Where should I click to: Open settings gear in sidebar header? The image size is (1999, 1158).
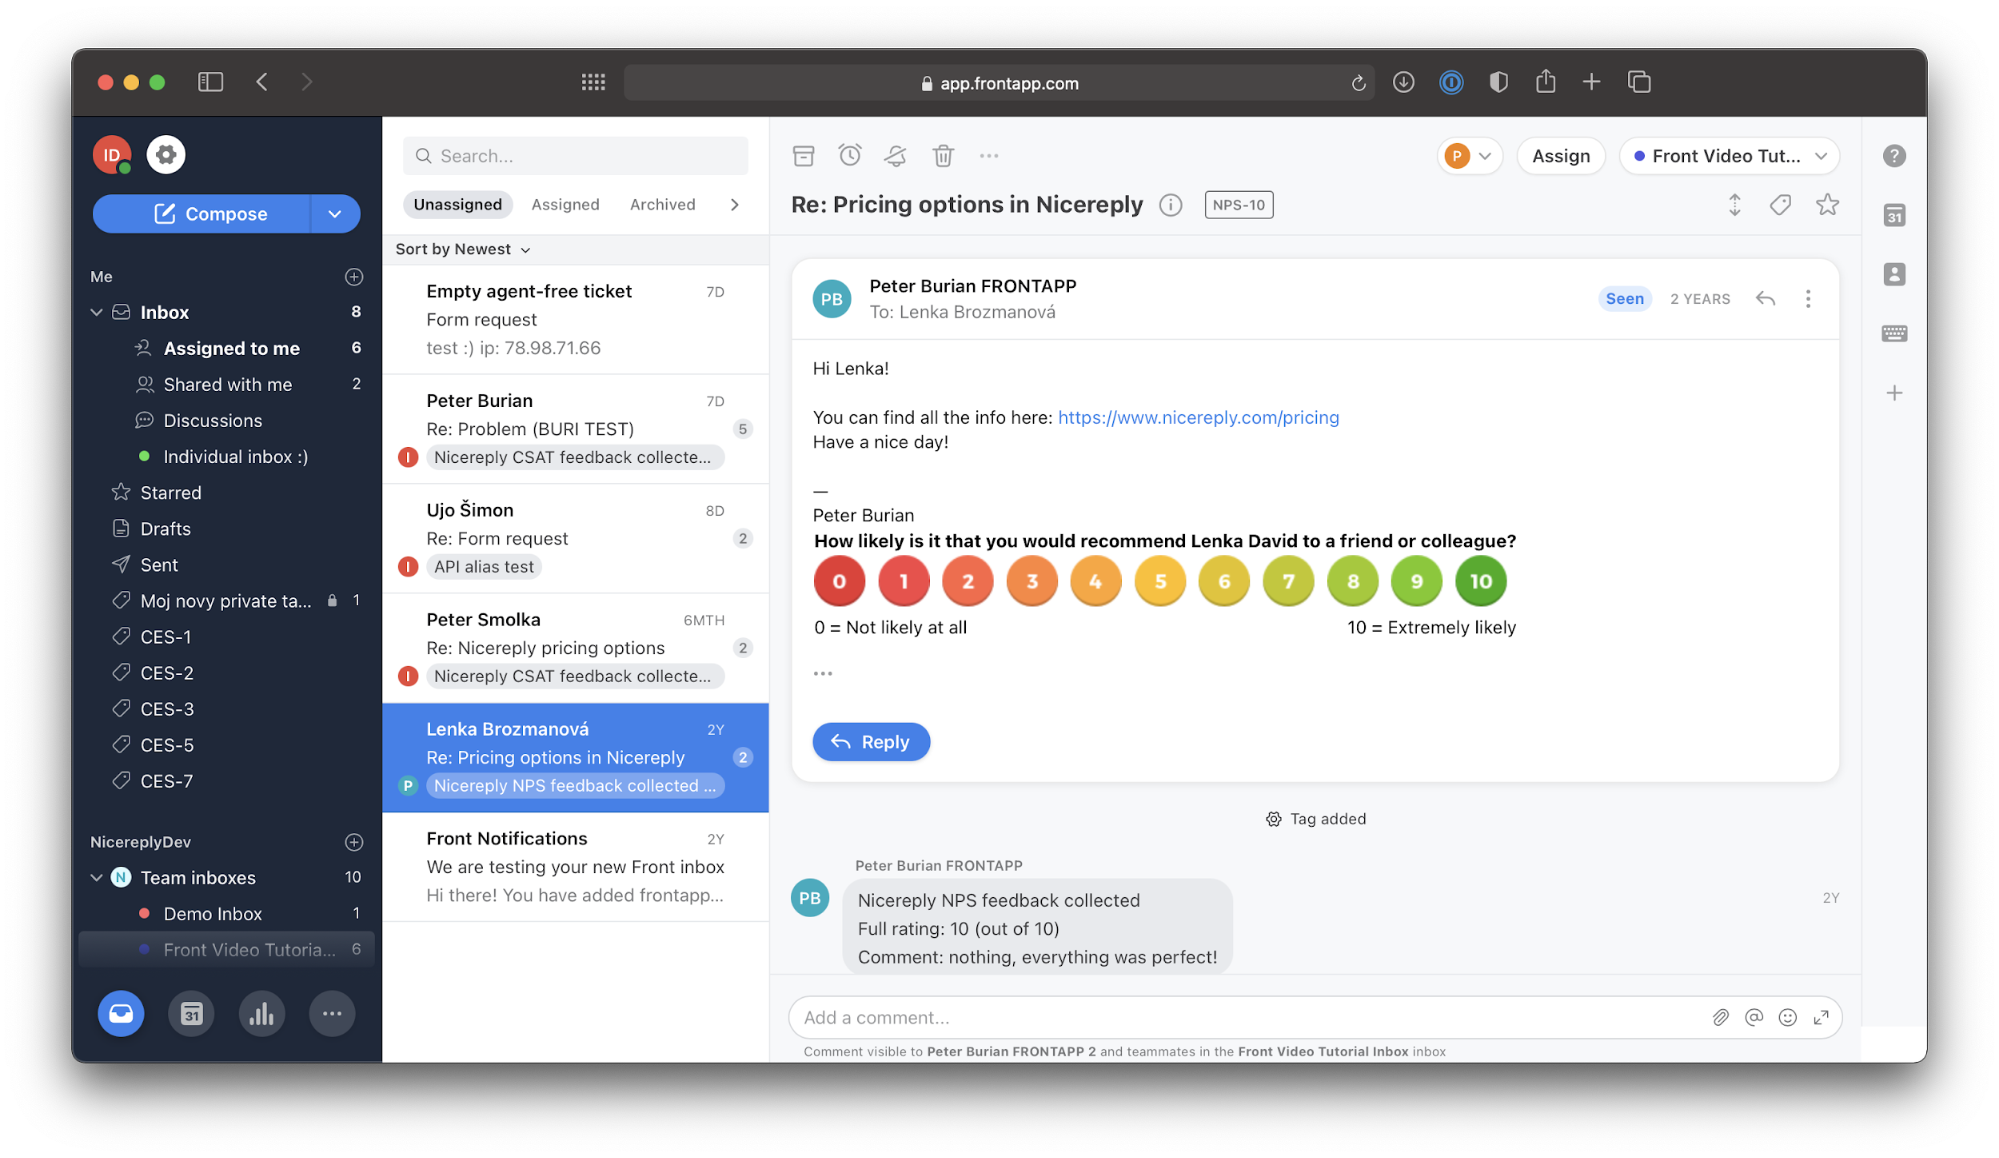pos(166,155)
